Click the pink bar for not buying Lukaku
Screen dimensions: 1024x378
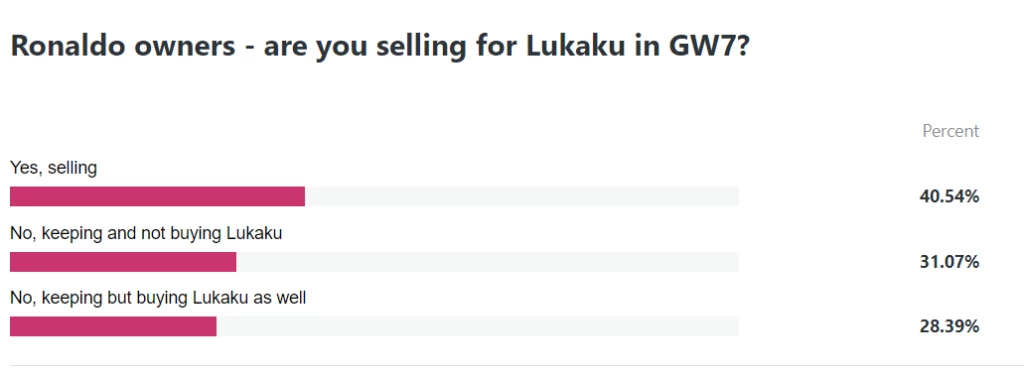tap(123, 262)
